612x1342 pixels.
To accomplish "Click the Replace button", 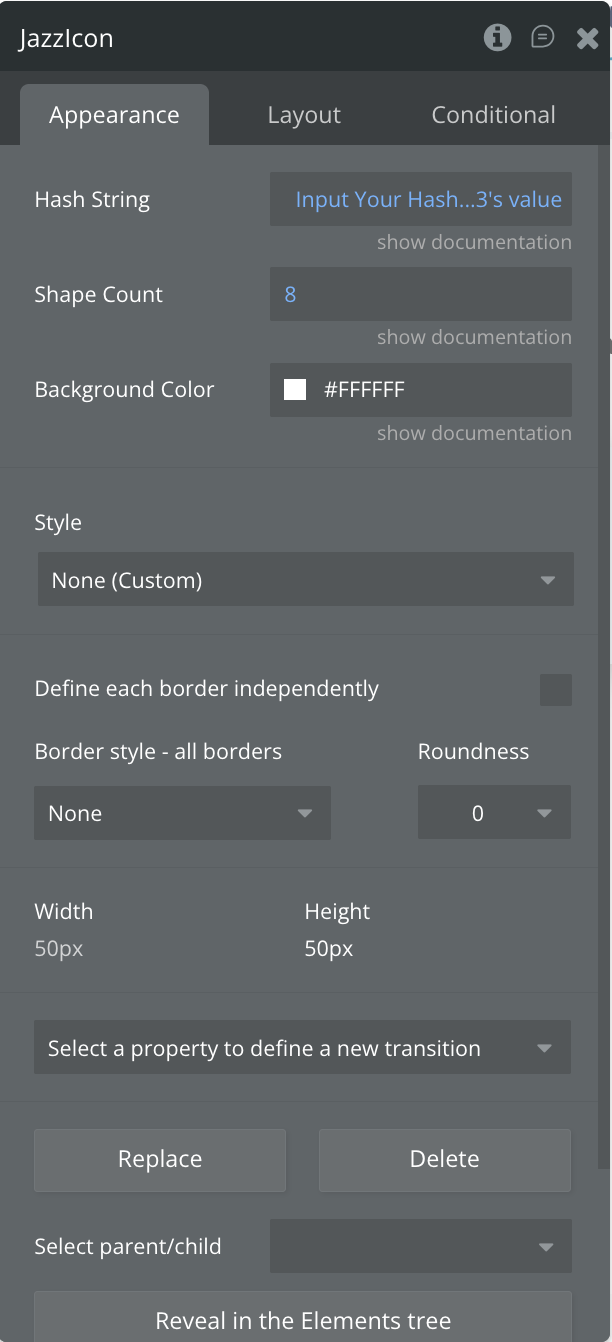I will pos(160,1159).
